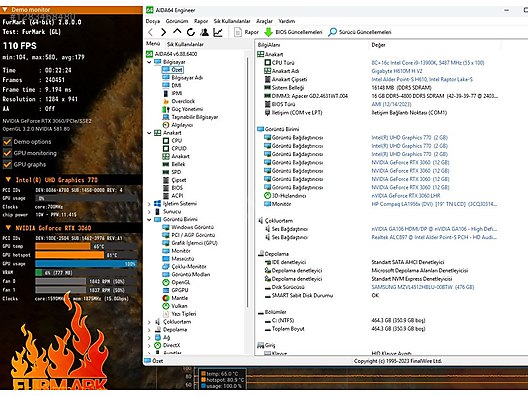Image resolution: width=528 pixels, height=396 pixels.
Task: Click the Rapor report toolbar button
Action: (x=247, y=32)
